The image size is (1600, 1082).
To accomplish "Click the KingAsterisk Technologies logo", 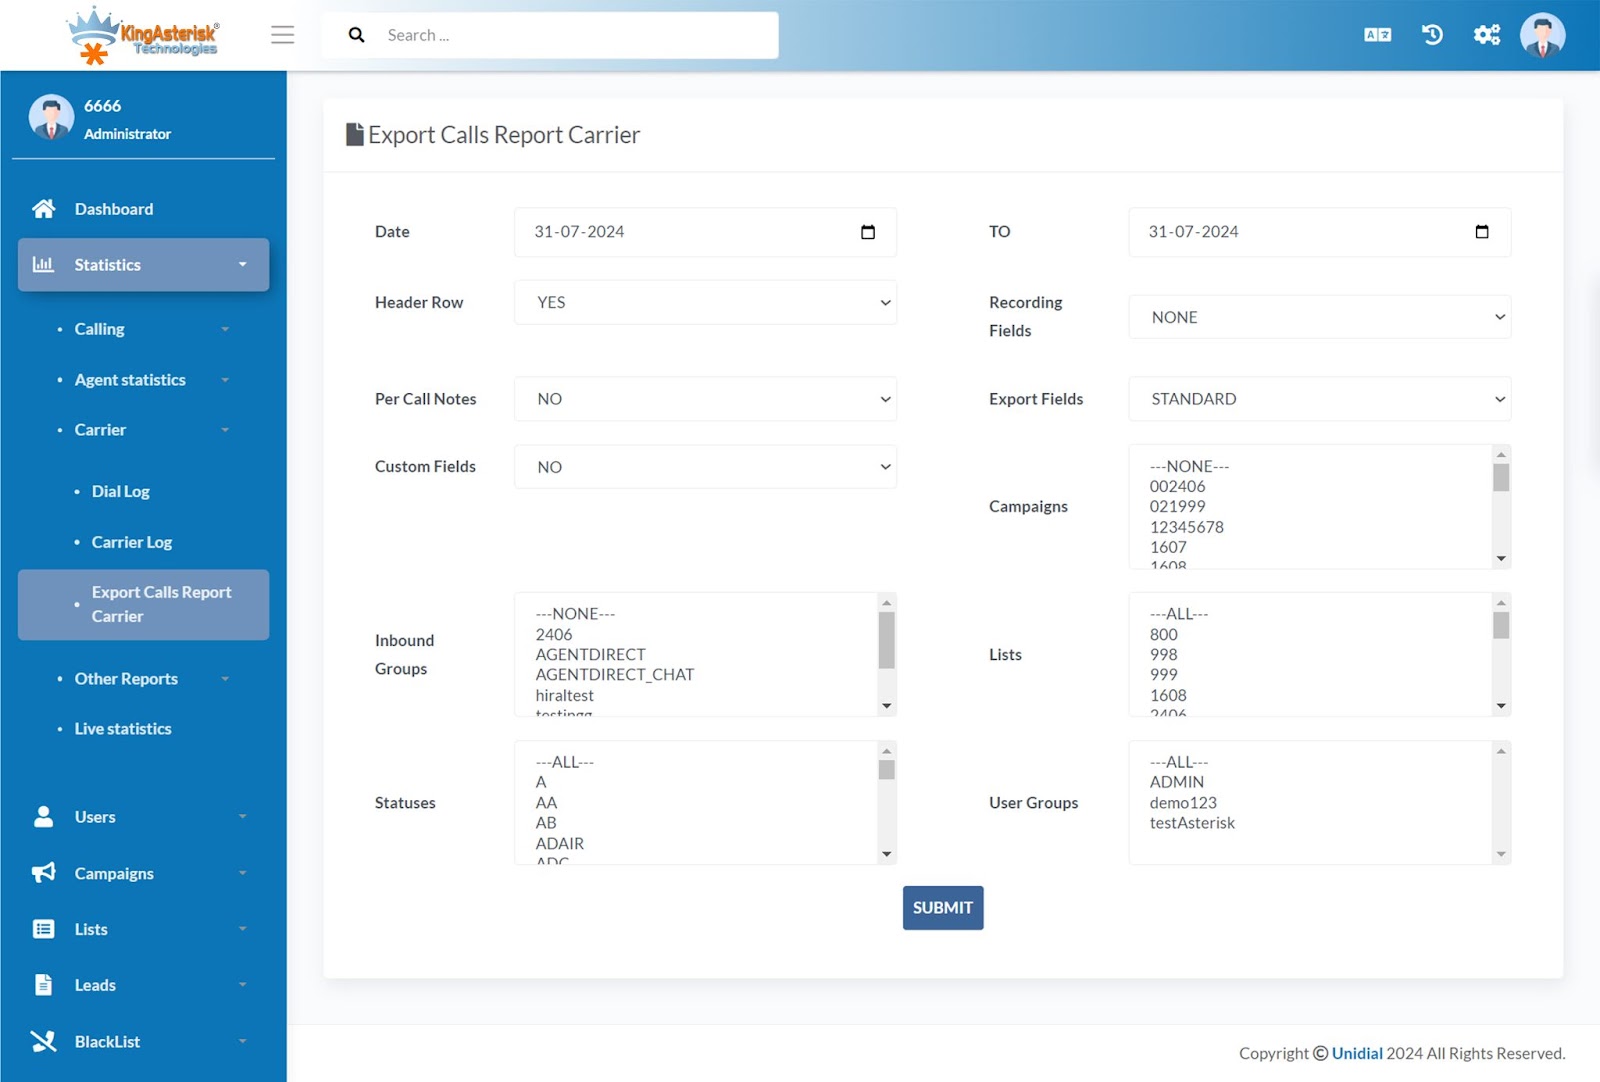I will (143, 36).
